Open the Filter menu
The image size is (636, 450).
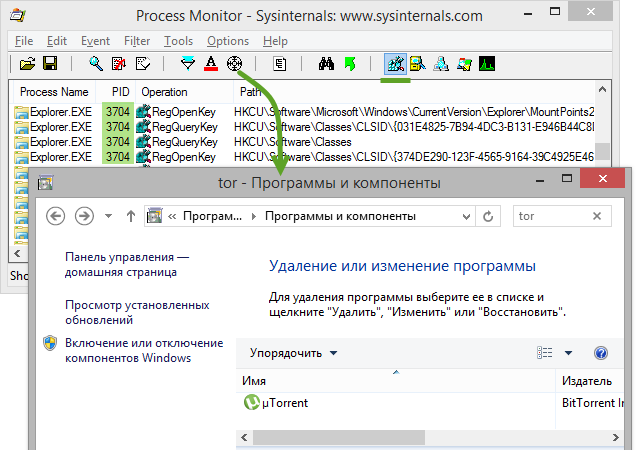(137, 41)
